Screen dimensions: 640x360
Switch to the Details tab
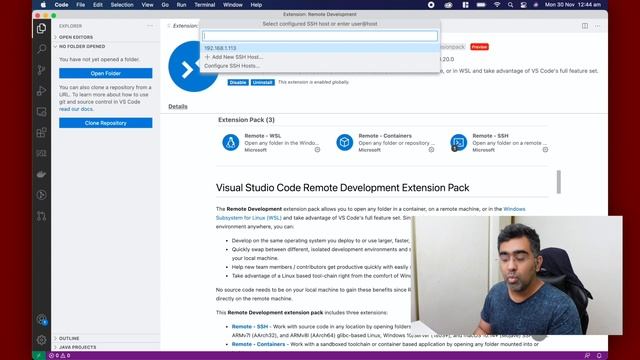(178, 107)
